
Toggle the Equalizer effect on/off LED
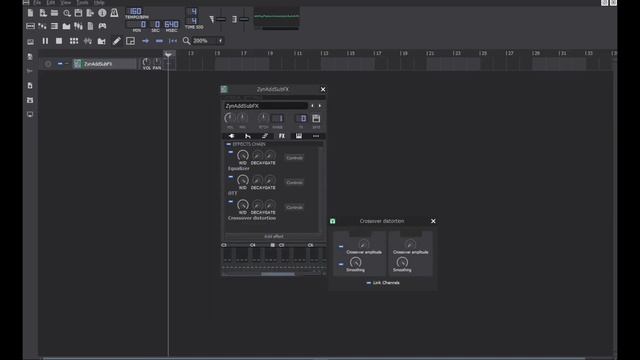[231, 152]
